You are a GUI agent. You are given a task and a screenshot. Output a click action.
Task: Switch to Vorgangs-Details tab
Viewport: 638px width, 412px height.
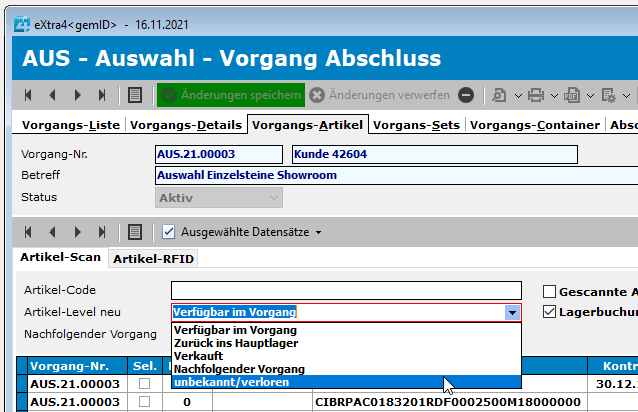tap(186, 125)
